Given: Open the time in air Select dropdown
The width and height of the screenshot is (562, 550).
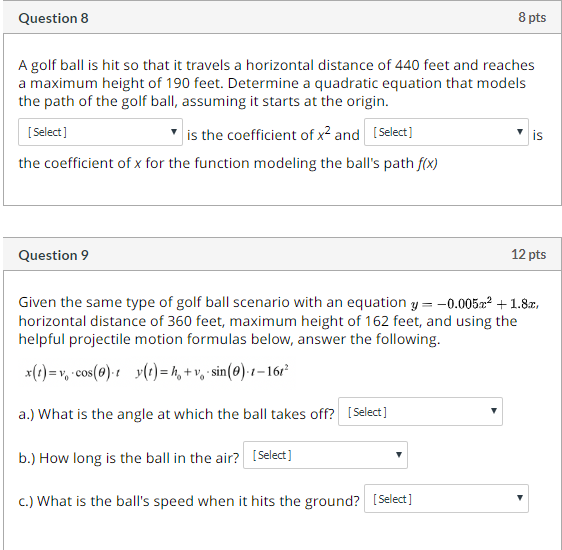Looking at the screenshot, I should click(x=325, y=455).
